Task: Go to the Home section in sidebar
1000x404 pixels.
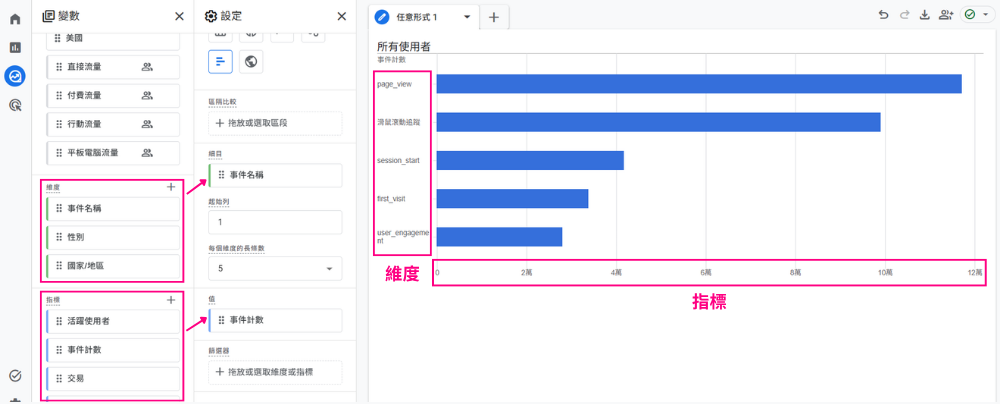Action: tap(15, 19)
